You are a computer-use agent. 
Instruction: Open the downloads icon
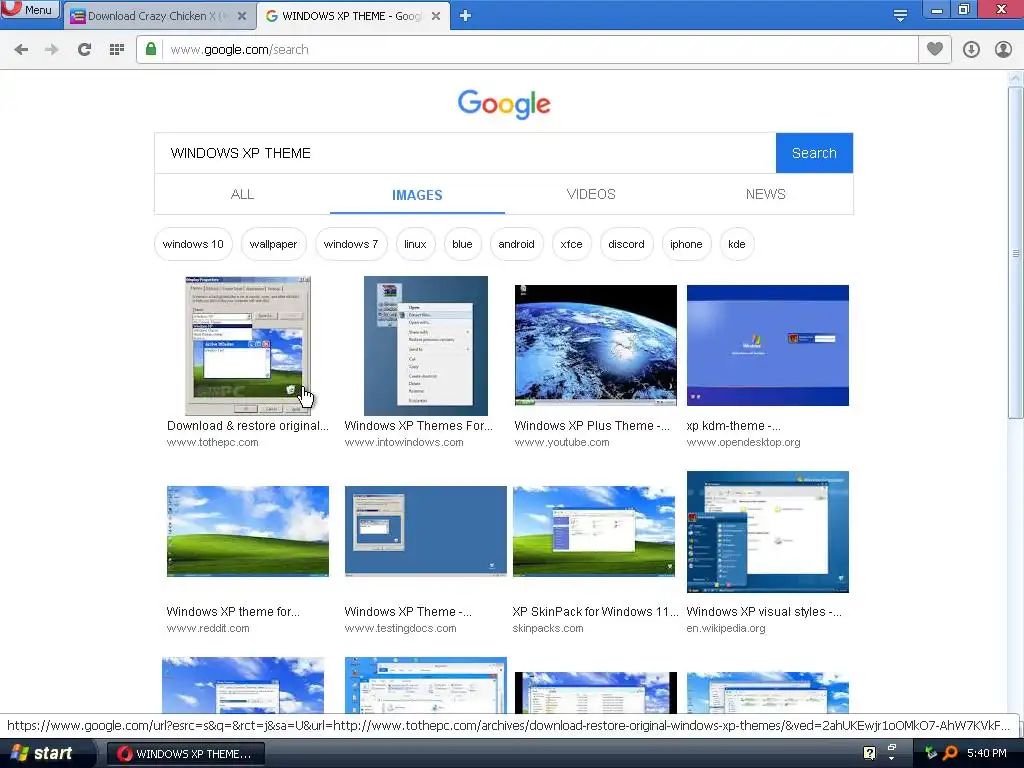[971, 50]
